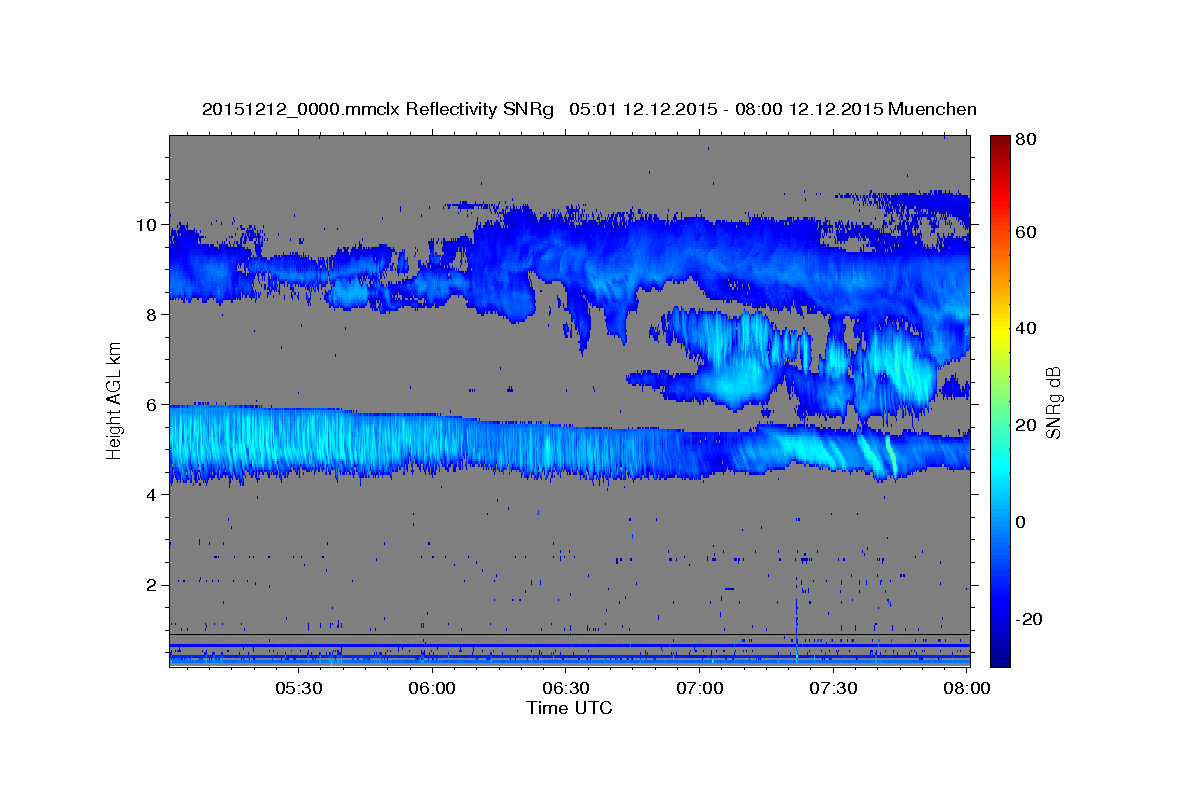This screenshot has height=800, width=1200.
Task: Click the 07:00 time tick label
Action: [x=700, y=688]
